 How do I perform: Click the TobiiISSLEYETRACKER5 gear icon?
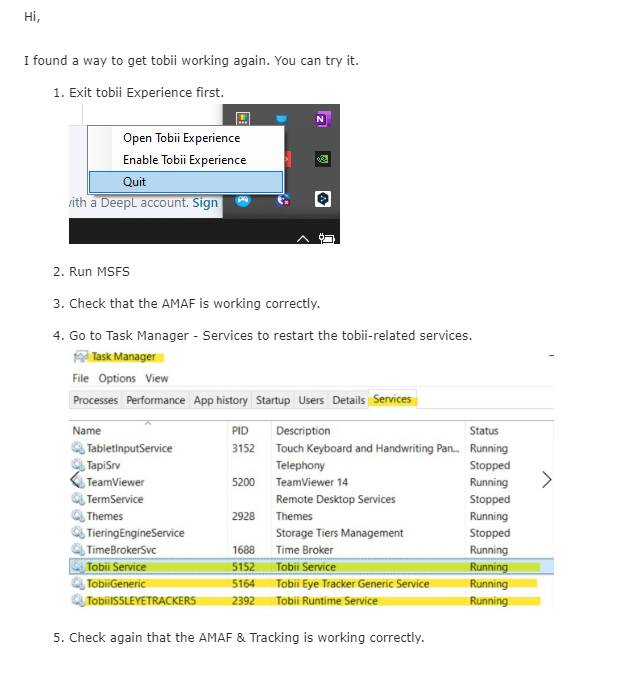click(x=78, y=600)
